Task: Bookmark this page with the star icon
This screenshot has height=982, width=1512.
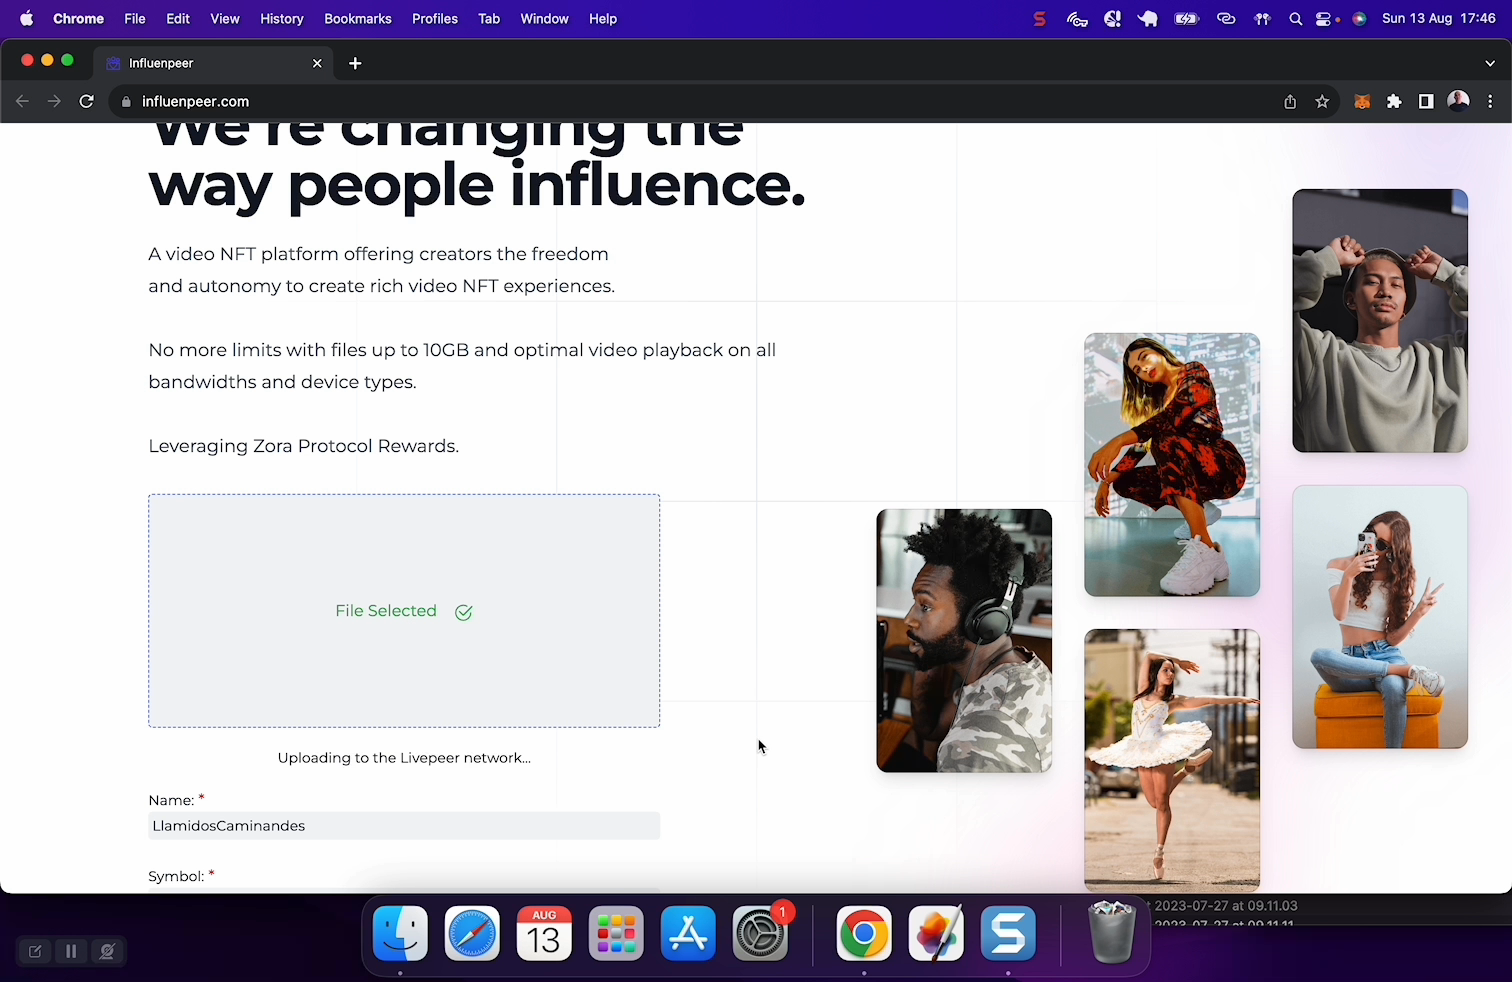Action: [x=1322, y=101]
